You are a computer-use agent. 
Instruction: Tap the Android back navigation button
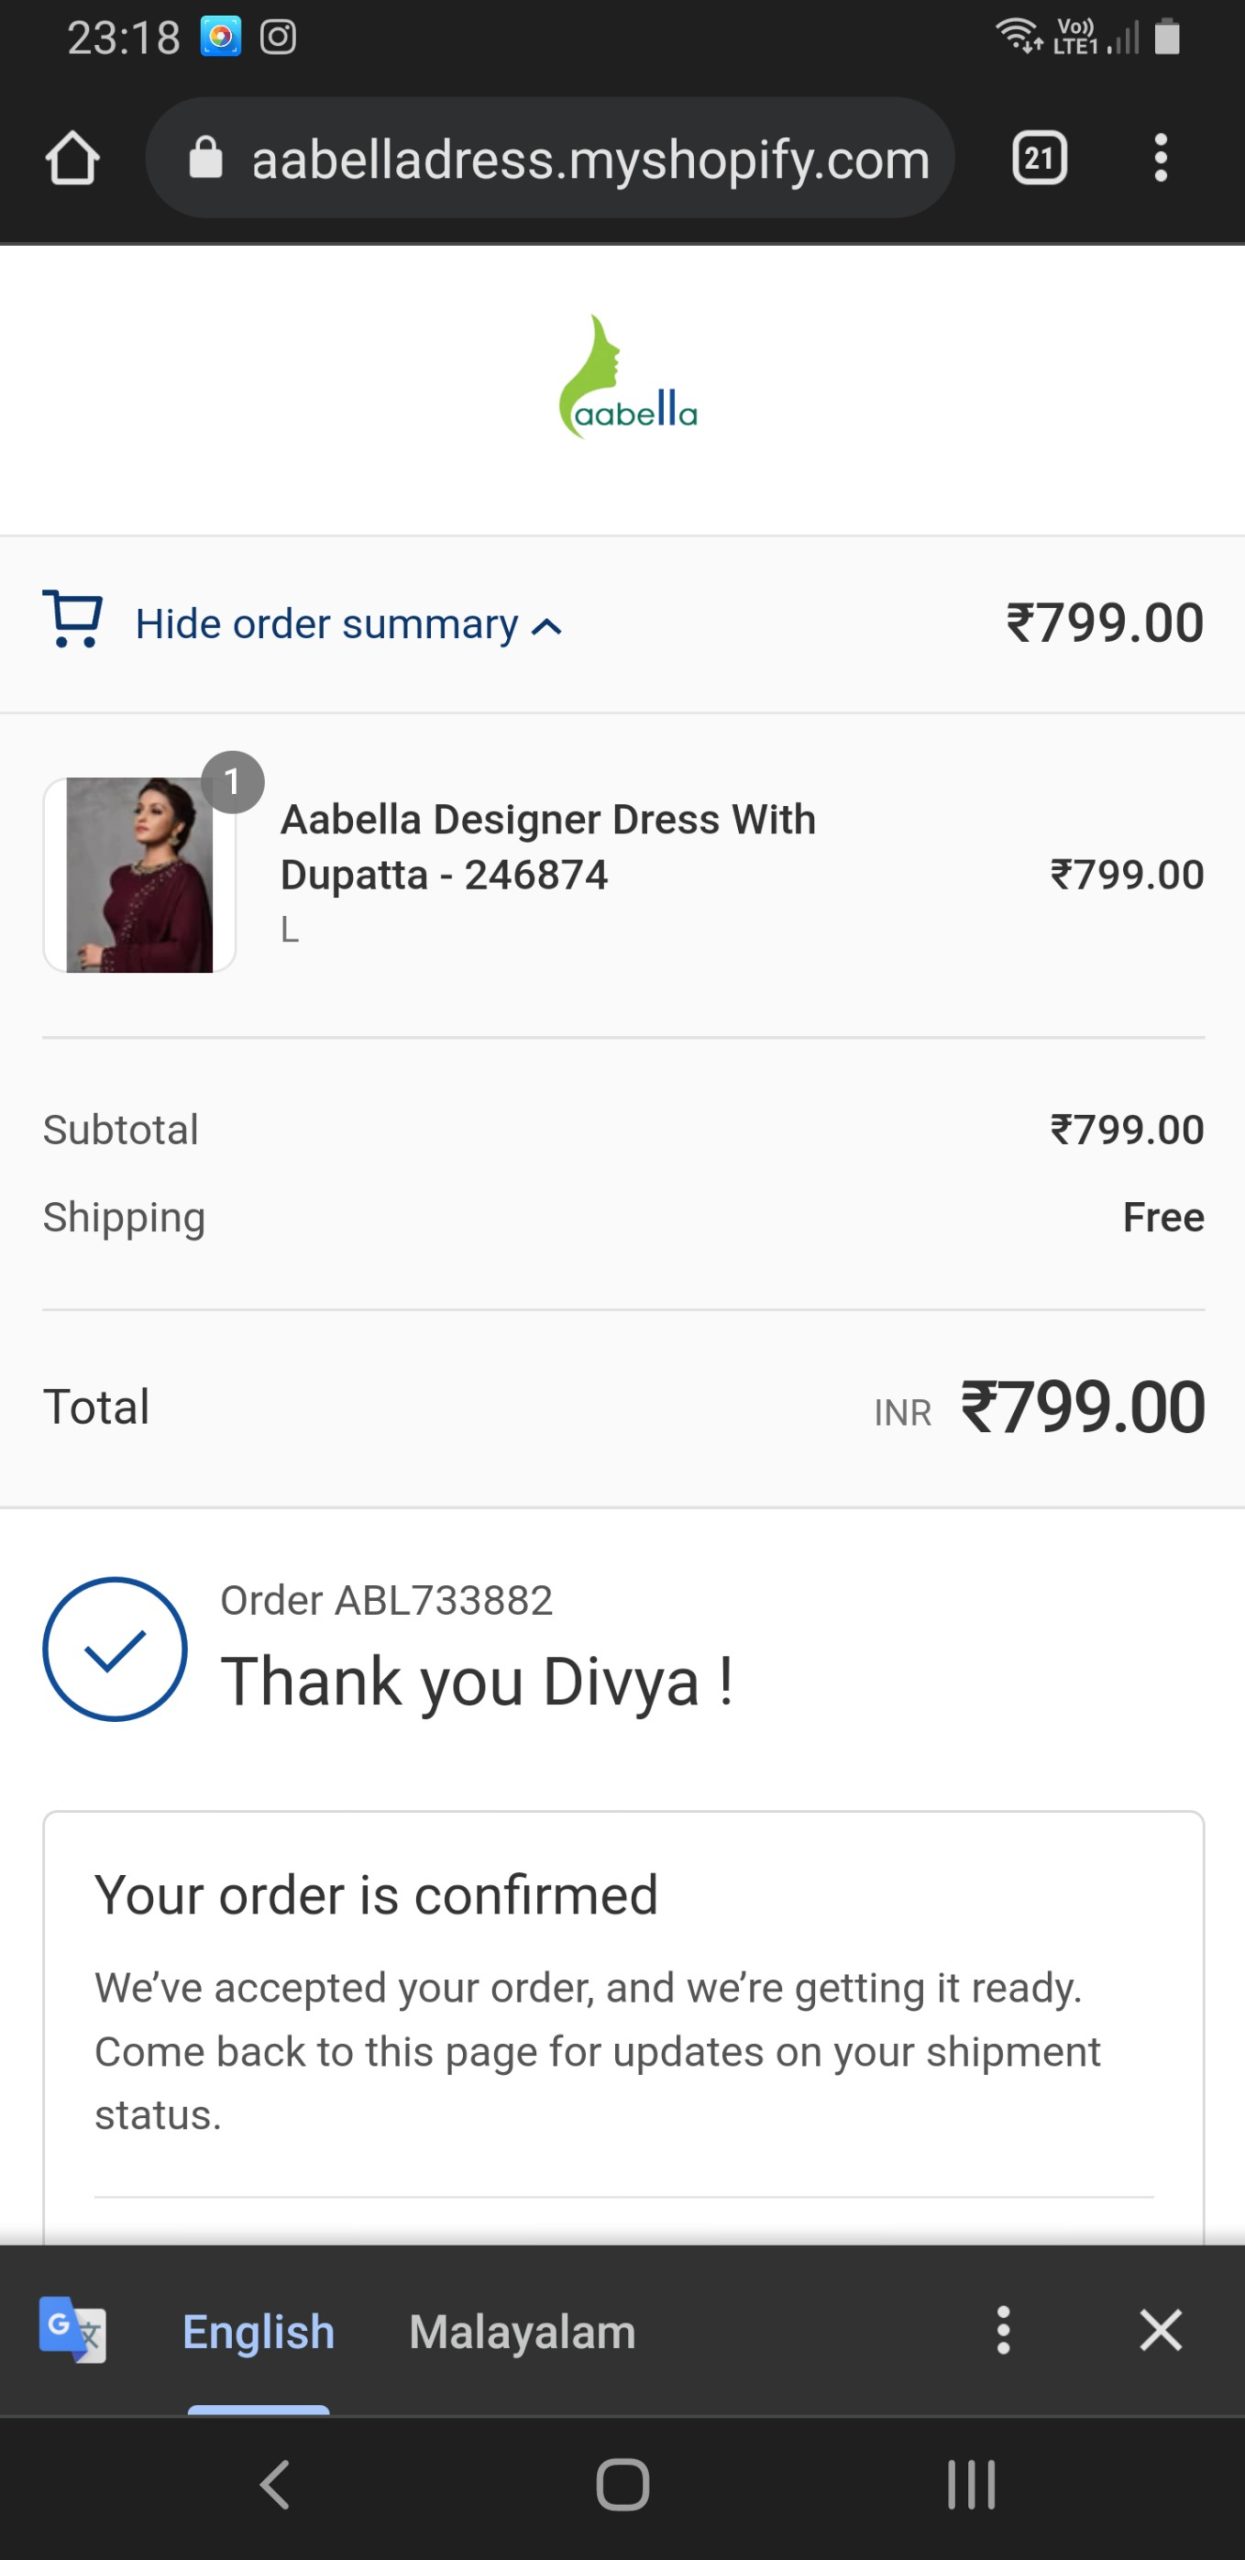pyautogui.click(x=275, y=2485)
